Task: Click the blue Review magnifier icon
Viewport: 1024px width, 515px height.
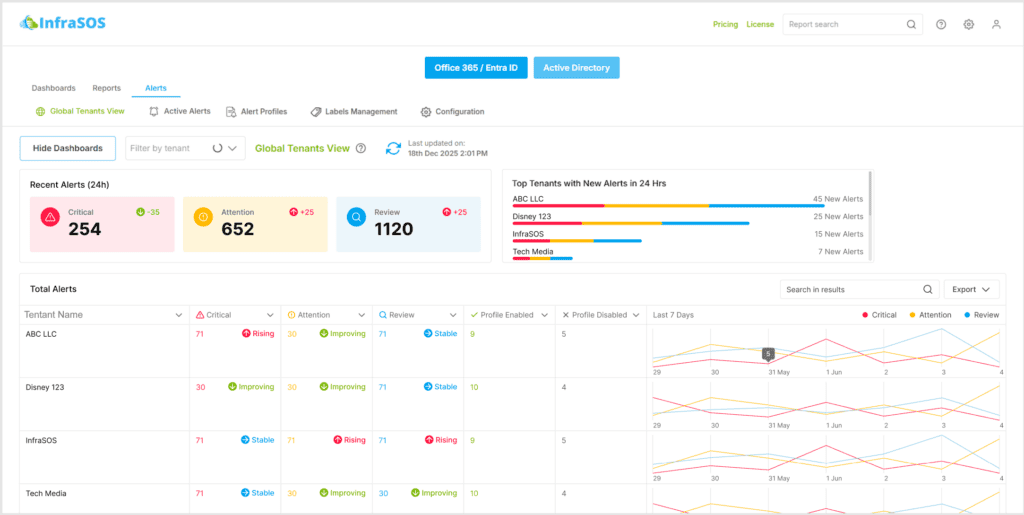Action: (356, 216)
